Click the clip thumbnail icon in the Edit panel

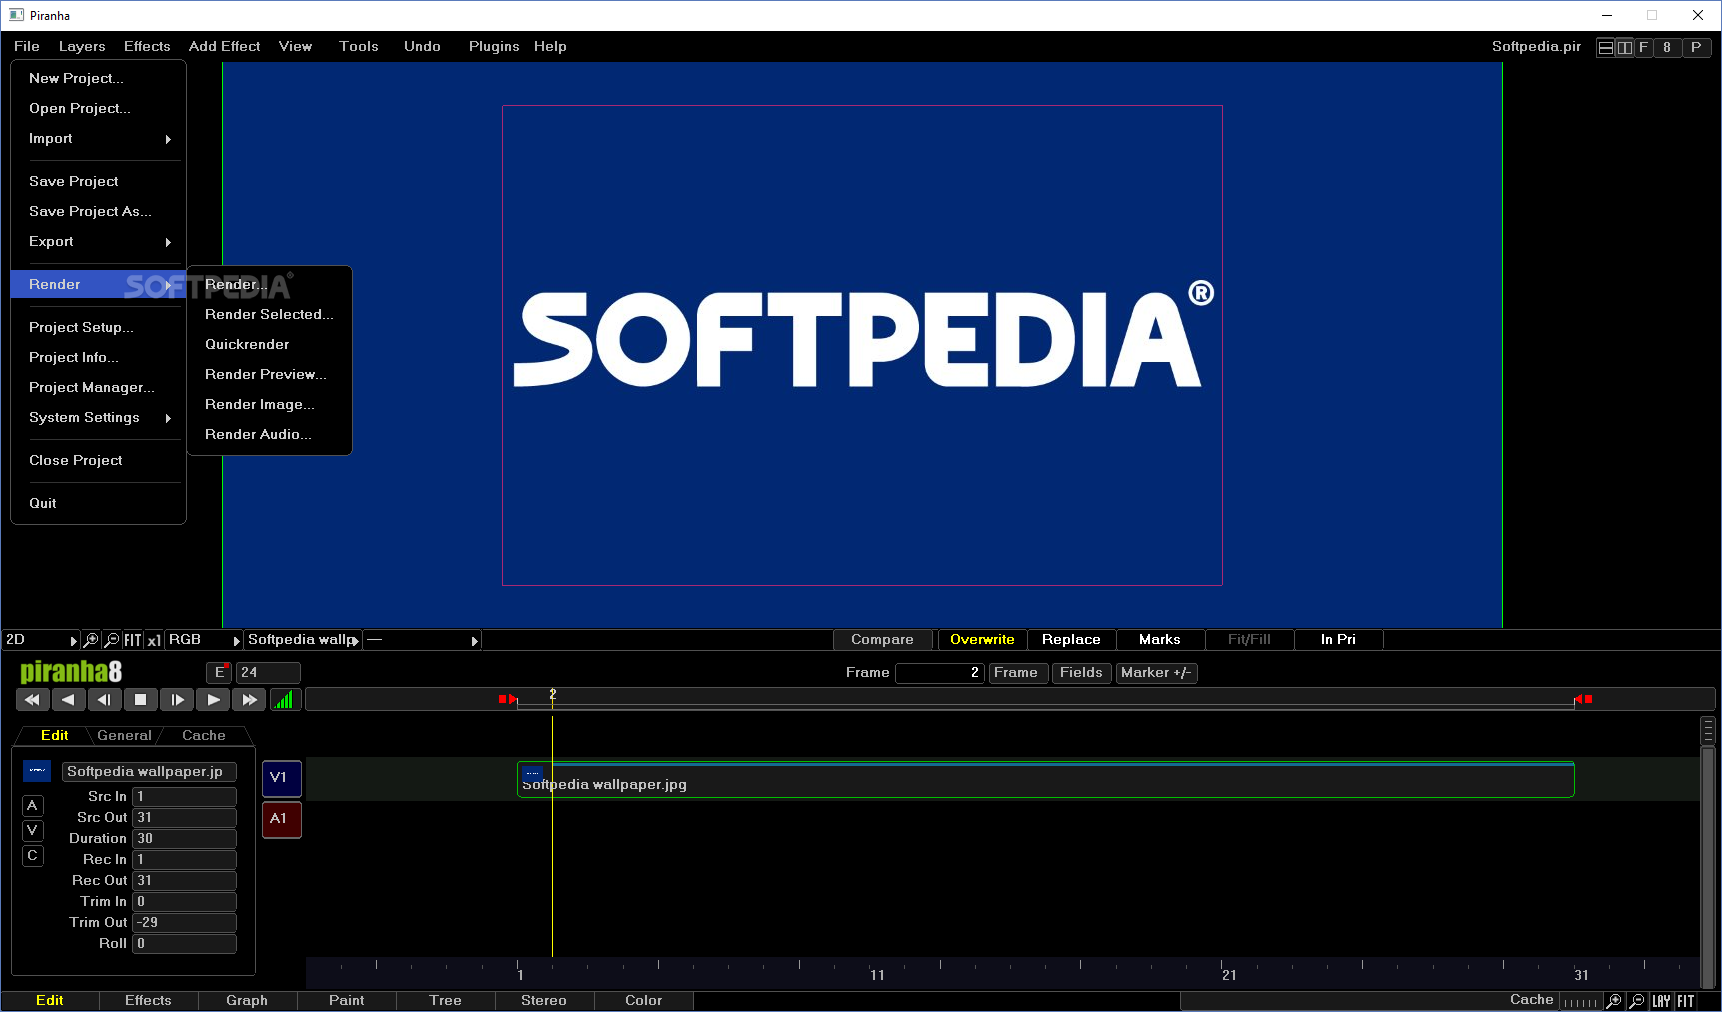point(37,771)
